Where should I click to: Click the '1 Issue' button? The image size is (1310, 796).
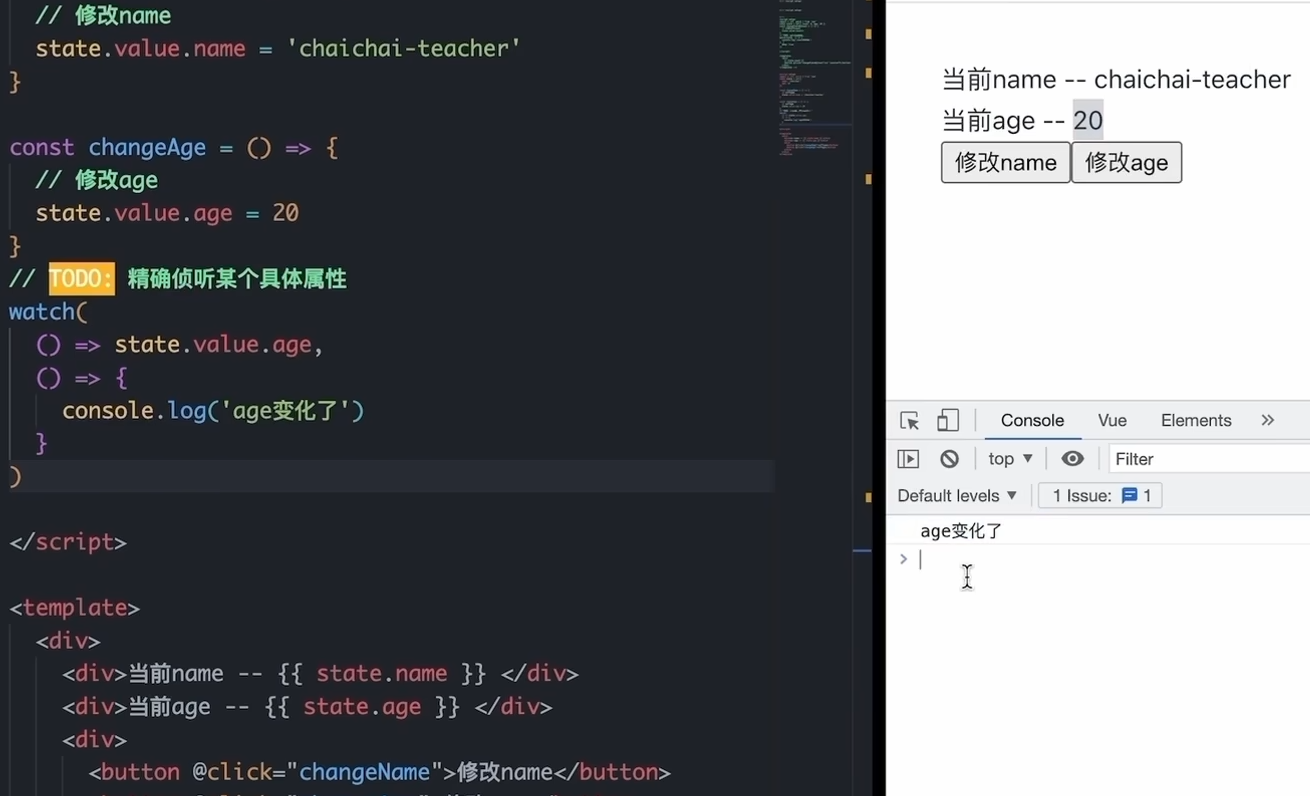pos(1099,495)
